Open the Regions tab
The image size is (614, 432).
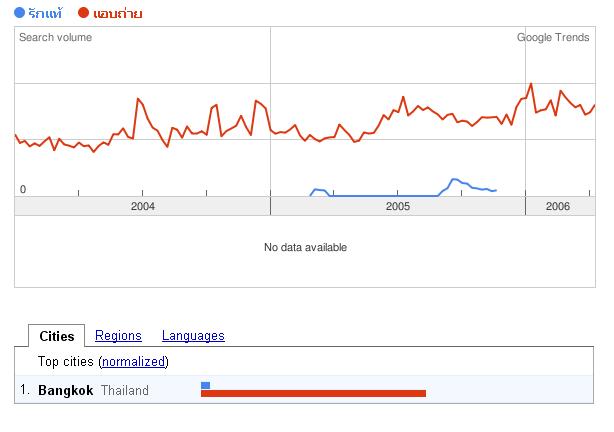click(x=118, y=336)
